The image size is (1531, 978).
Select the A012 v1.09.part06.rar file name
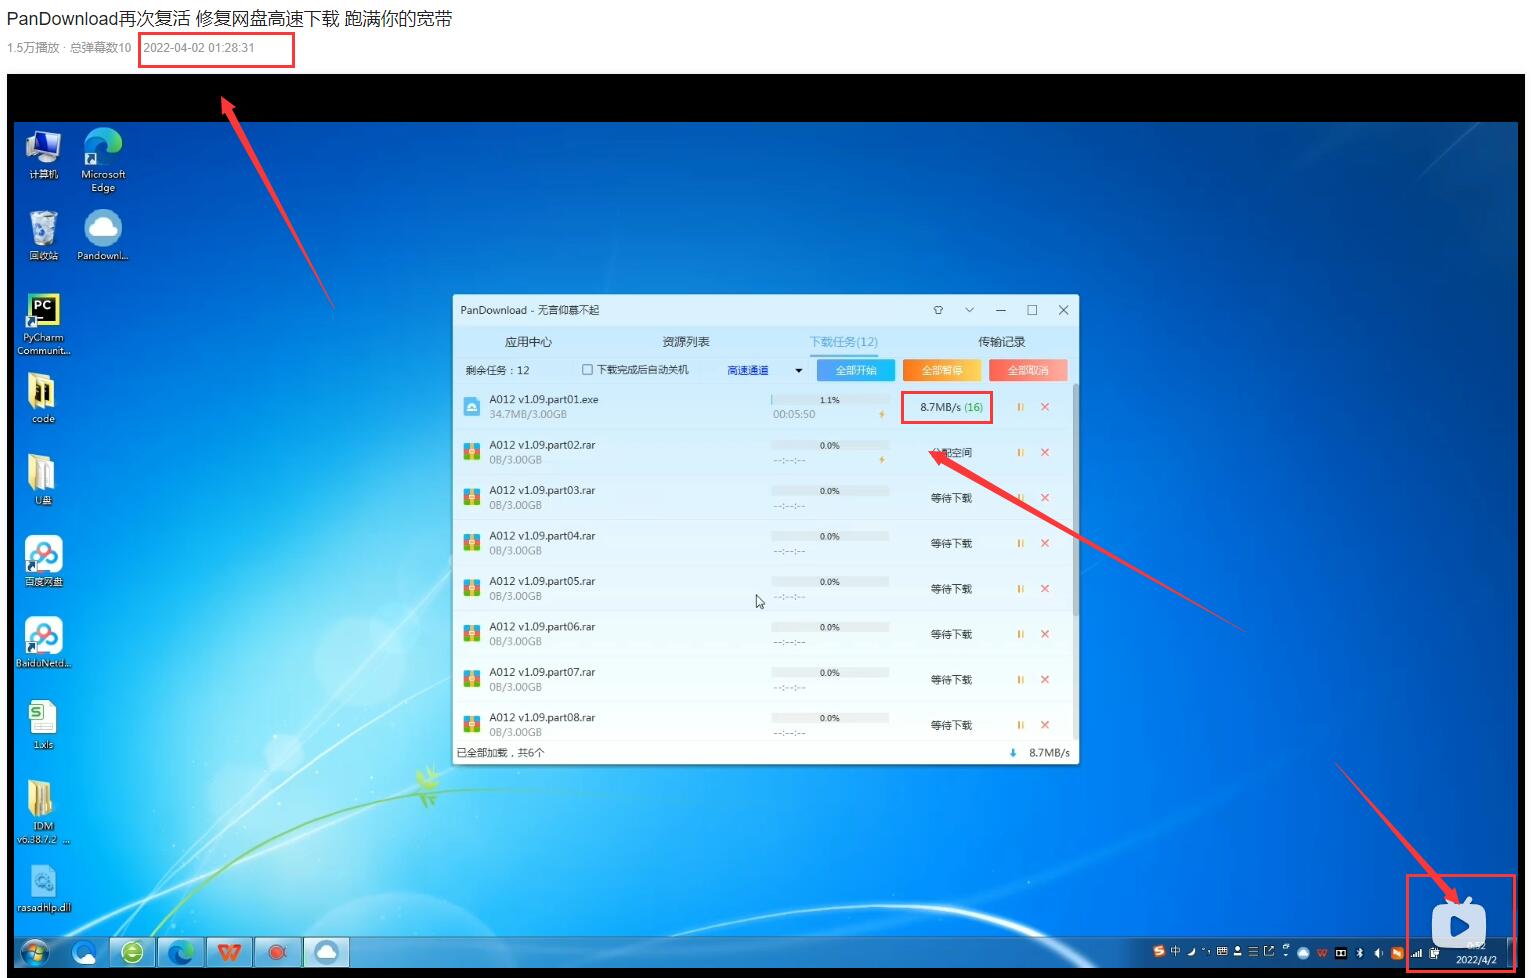coord(542,627)
